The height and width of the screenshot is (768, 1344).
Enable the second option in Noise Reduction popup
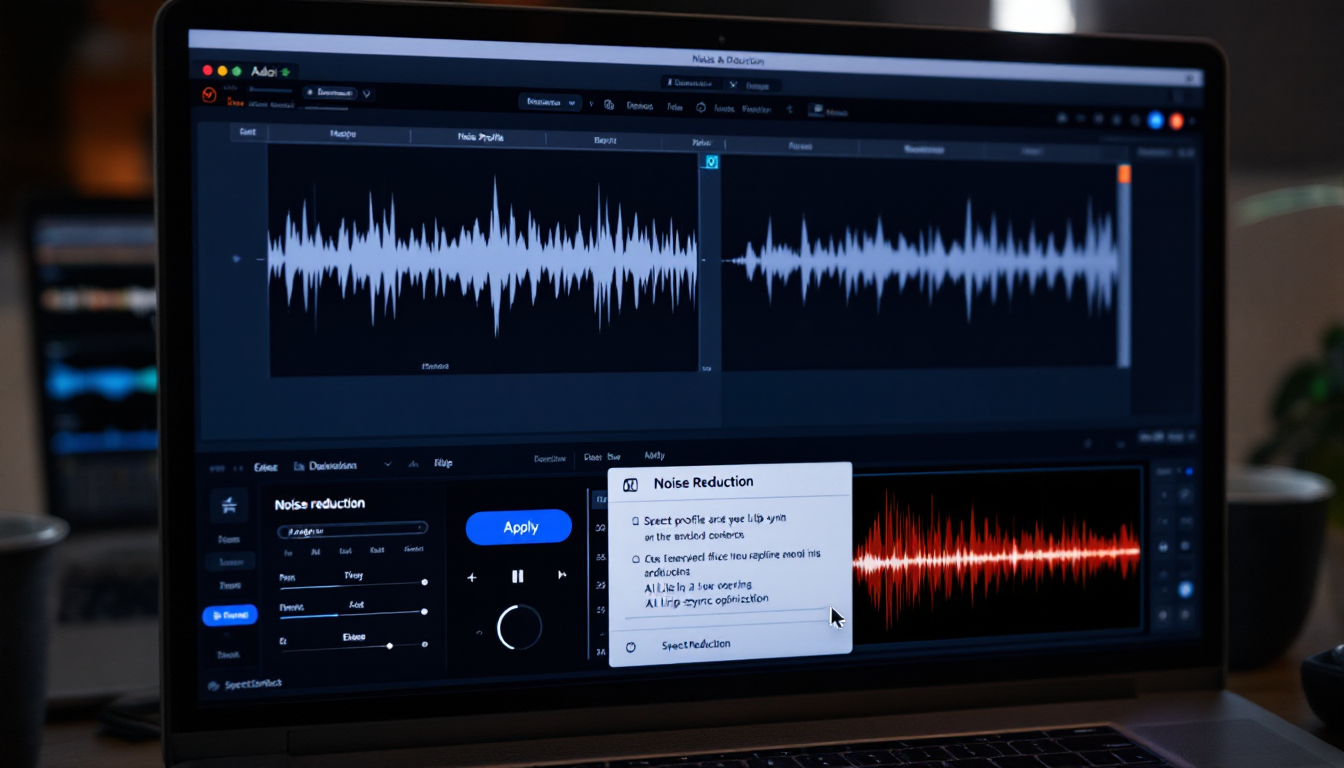[x=636, y=557]
